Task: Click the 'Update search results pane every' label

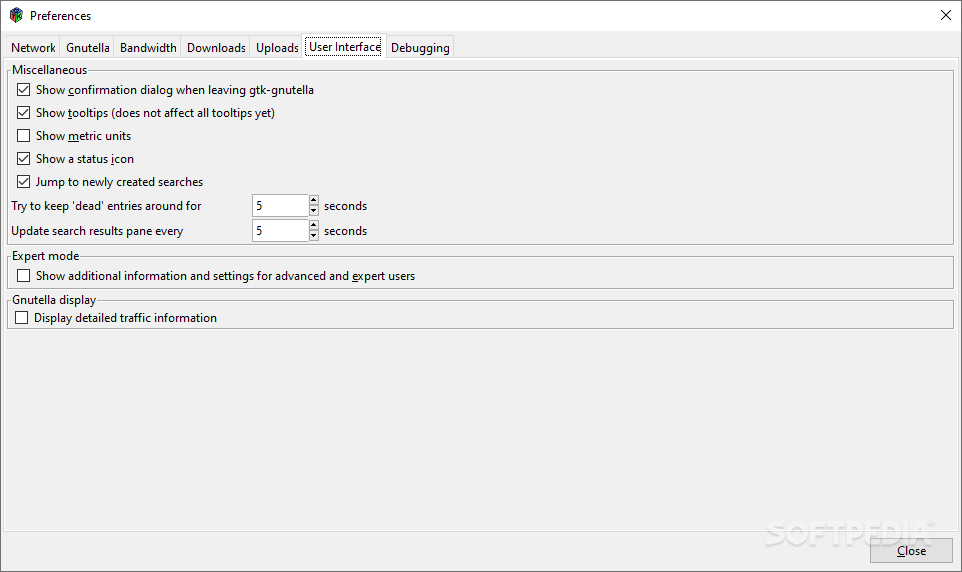Action: pos(97,231)
